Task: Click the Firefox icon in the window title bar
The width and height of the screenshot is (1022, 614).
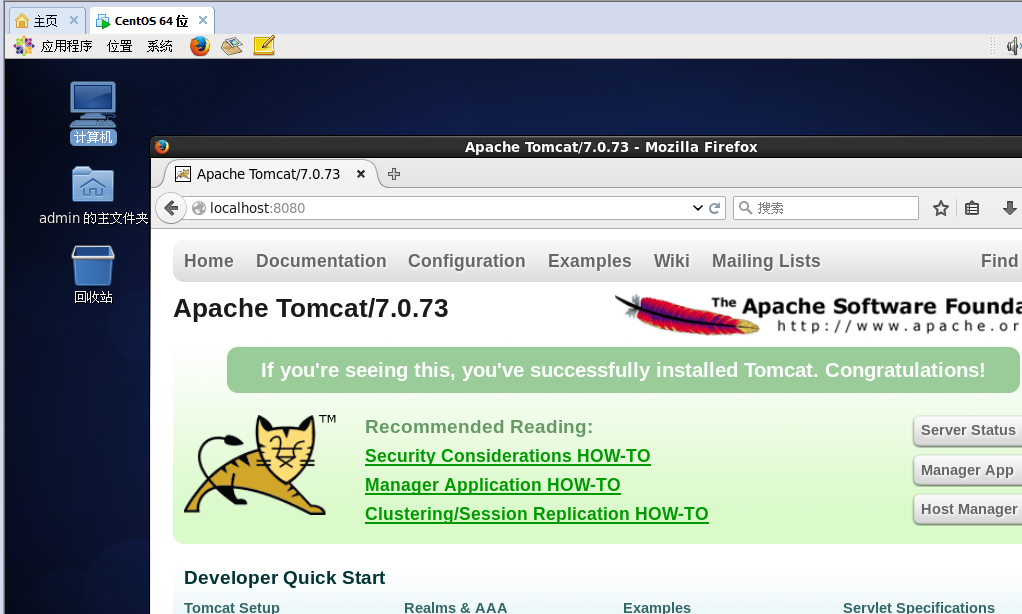Action: 162,147
